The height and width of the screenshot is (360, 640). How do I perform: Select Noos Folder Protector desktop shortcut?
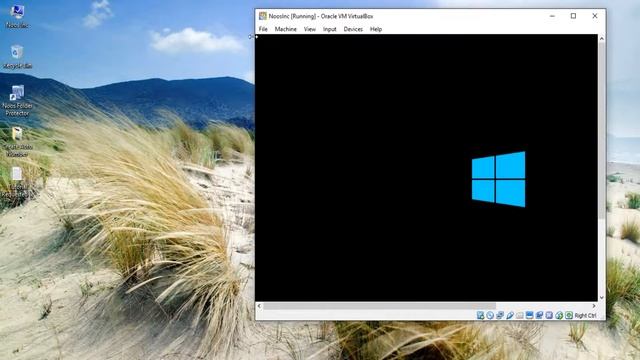pyautogui.click(x=17, y=101)
